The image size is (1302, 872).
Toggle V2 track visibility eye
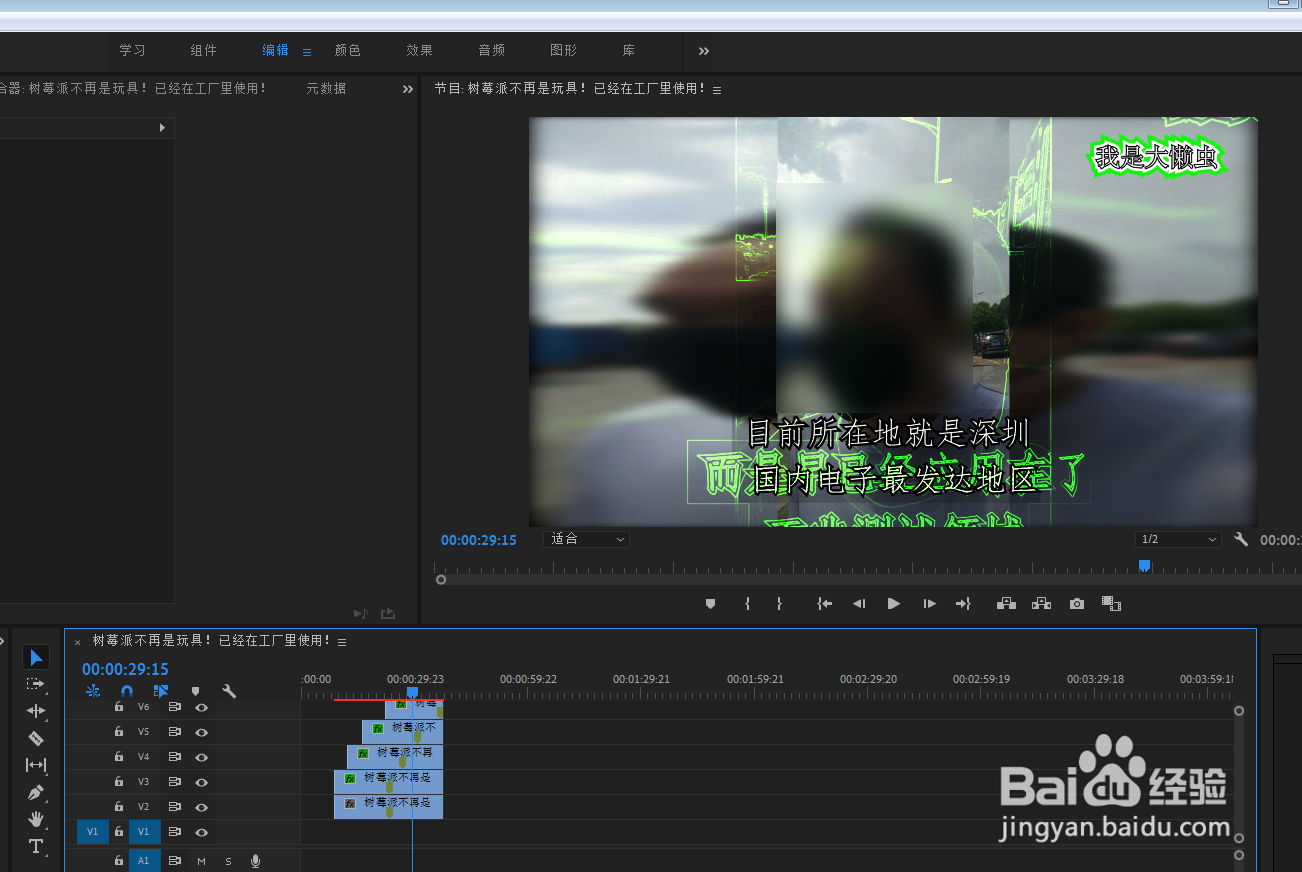[202, 807]
